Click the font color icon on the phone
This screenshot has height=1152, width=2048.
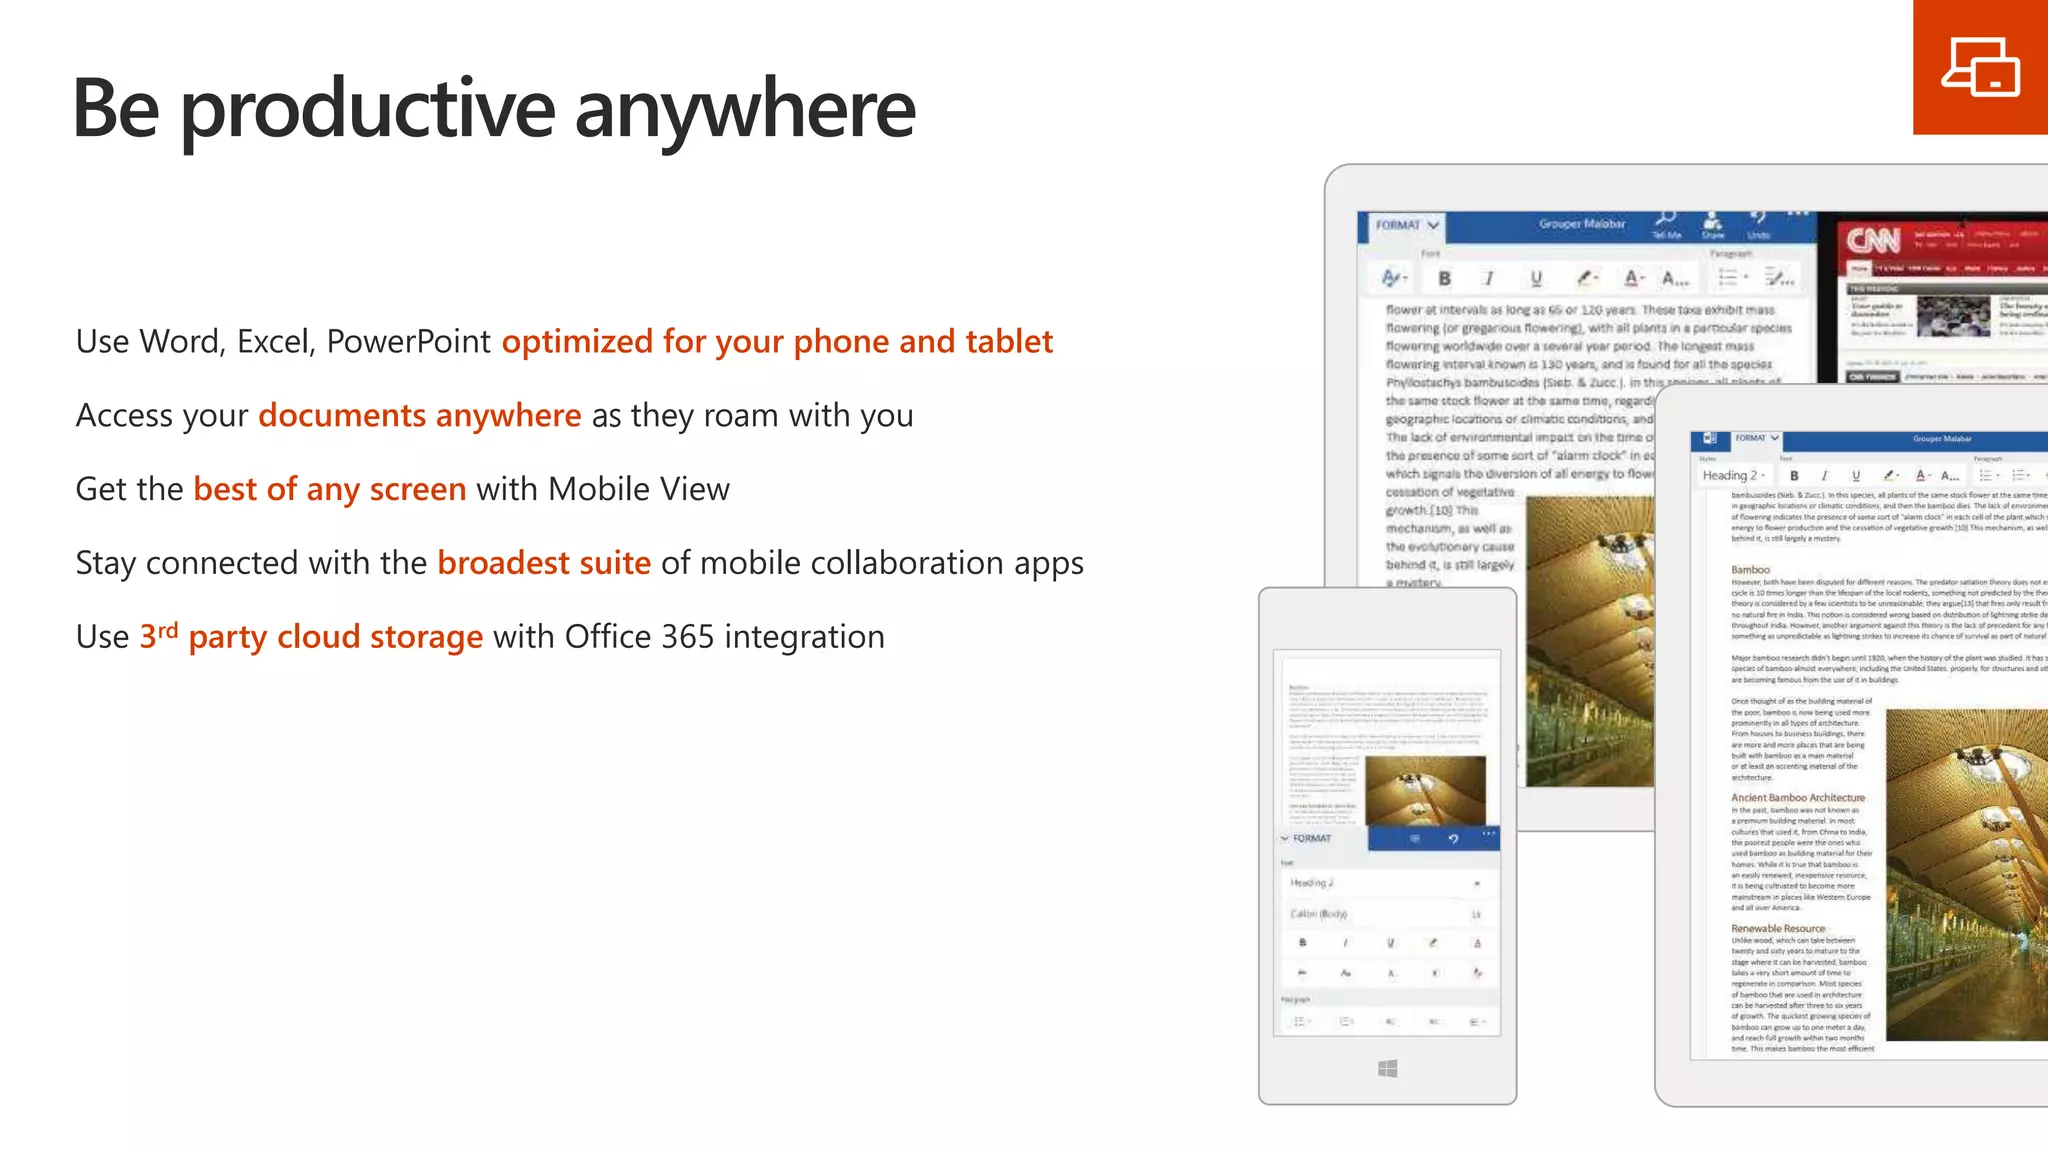(x=1477, y=943)
